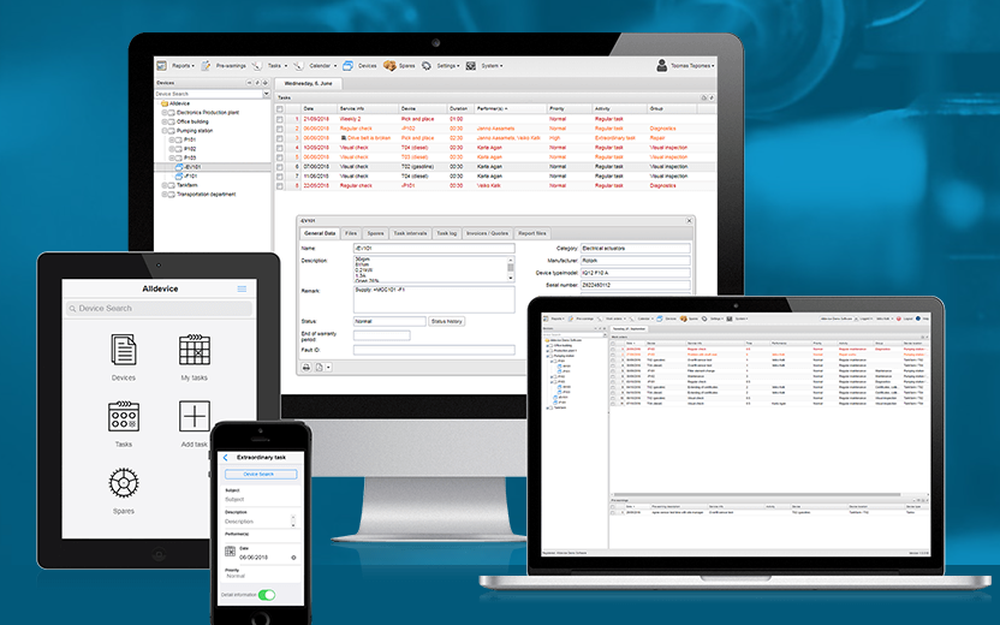Check the task row 2 checkbox

point(279,129)
